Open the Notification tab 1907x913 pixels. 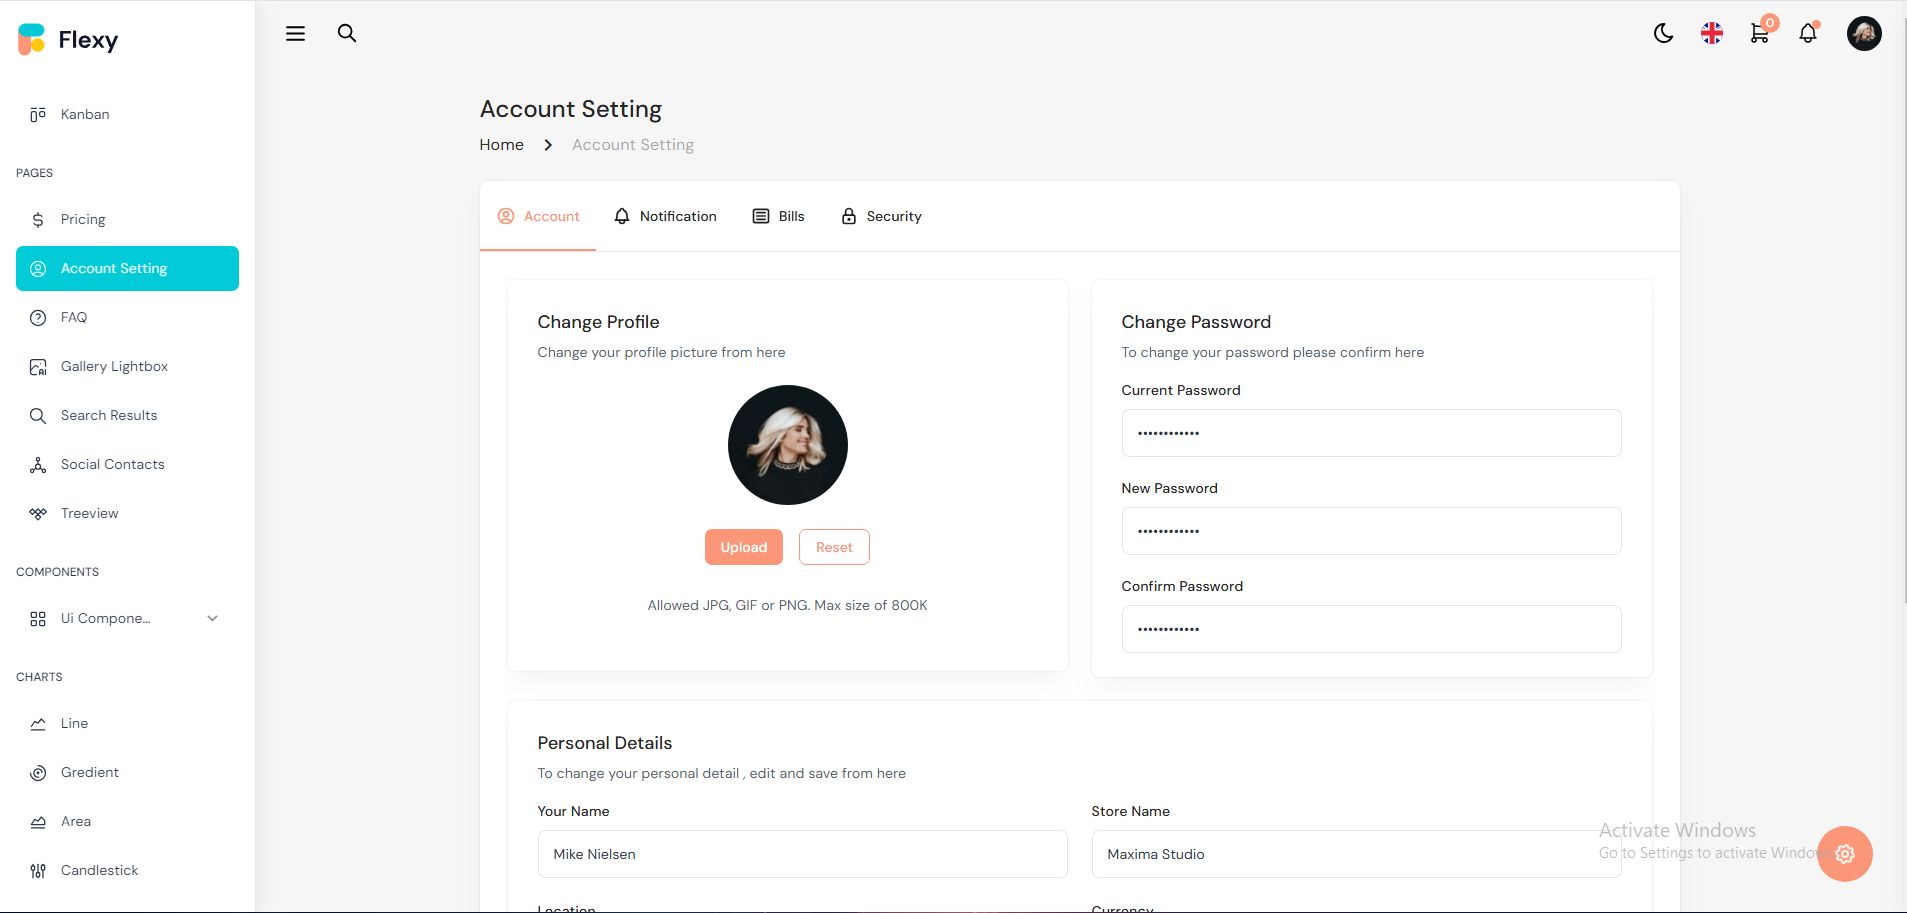(x=665, y=217)
